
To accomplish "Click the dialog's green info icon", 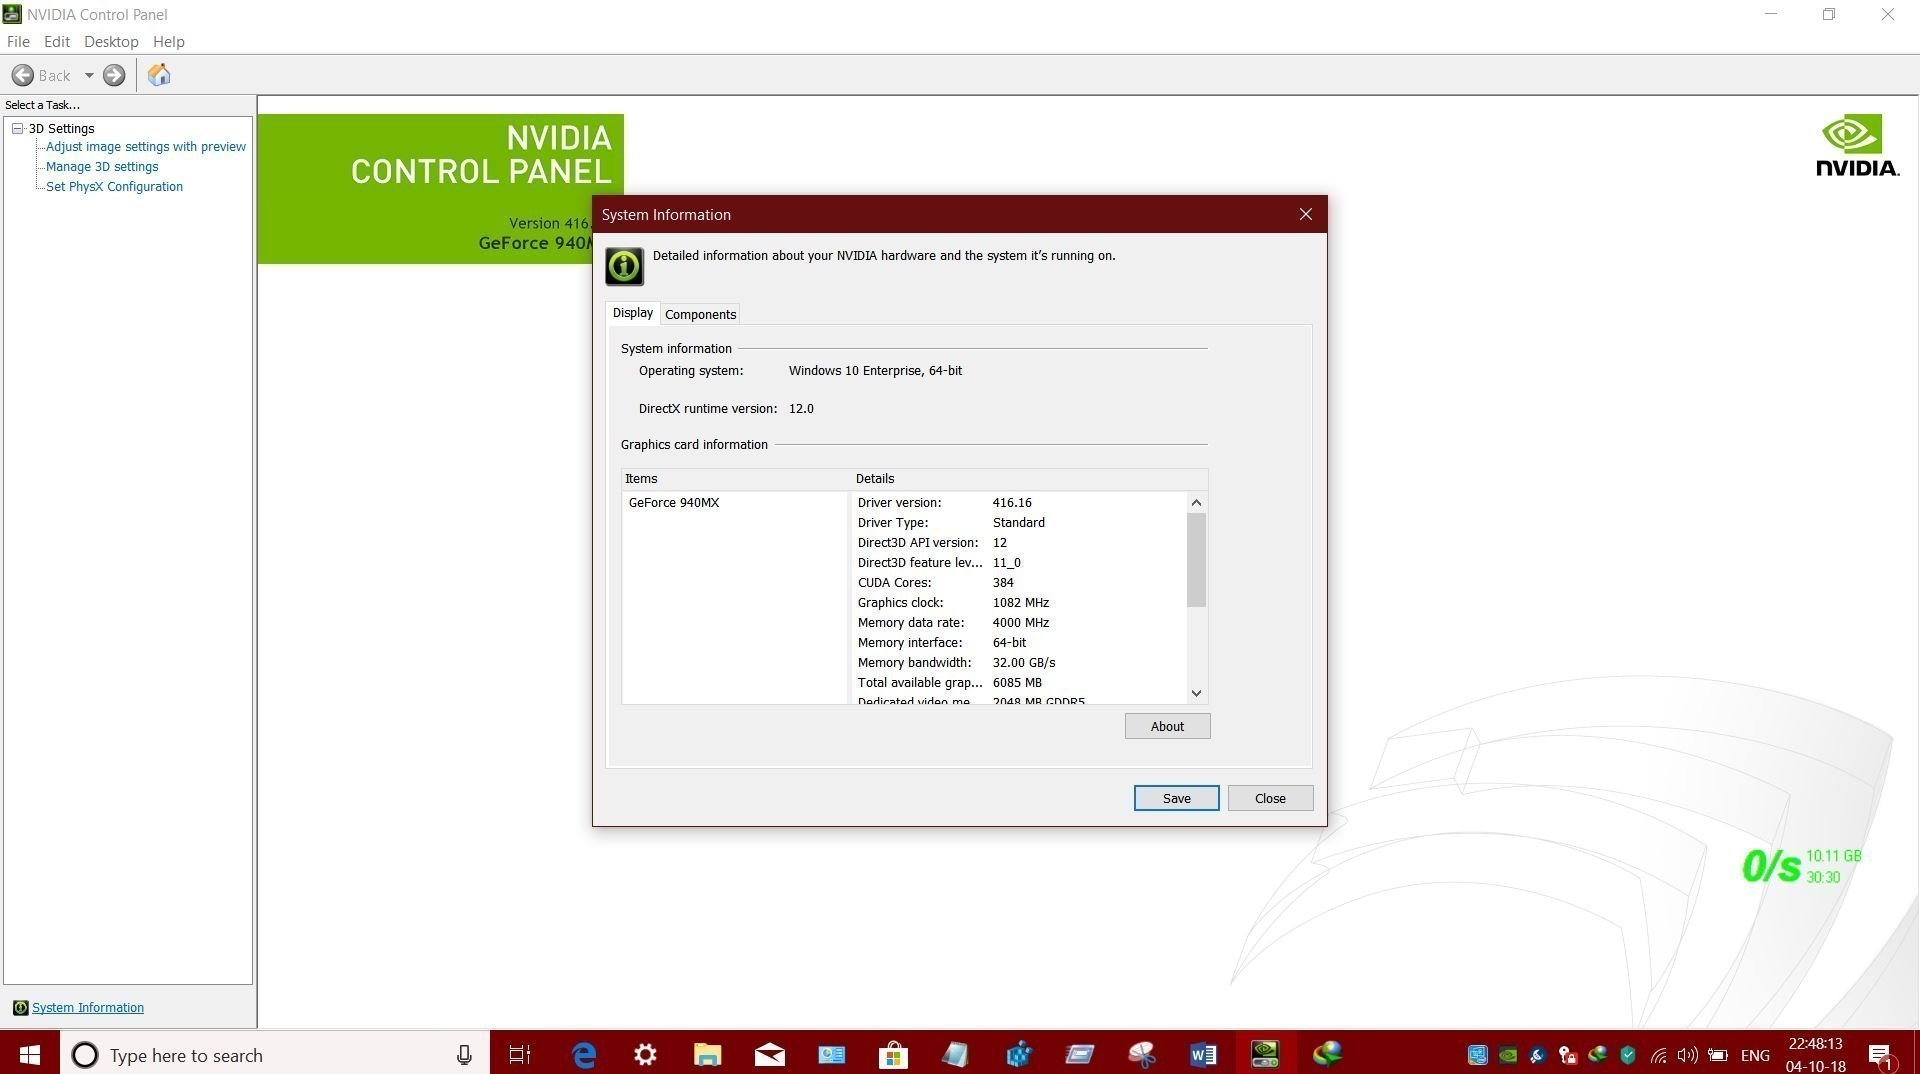I will (624, 267).
